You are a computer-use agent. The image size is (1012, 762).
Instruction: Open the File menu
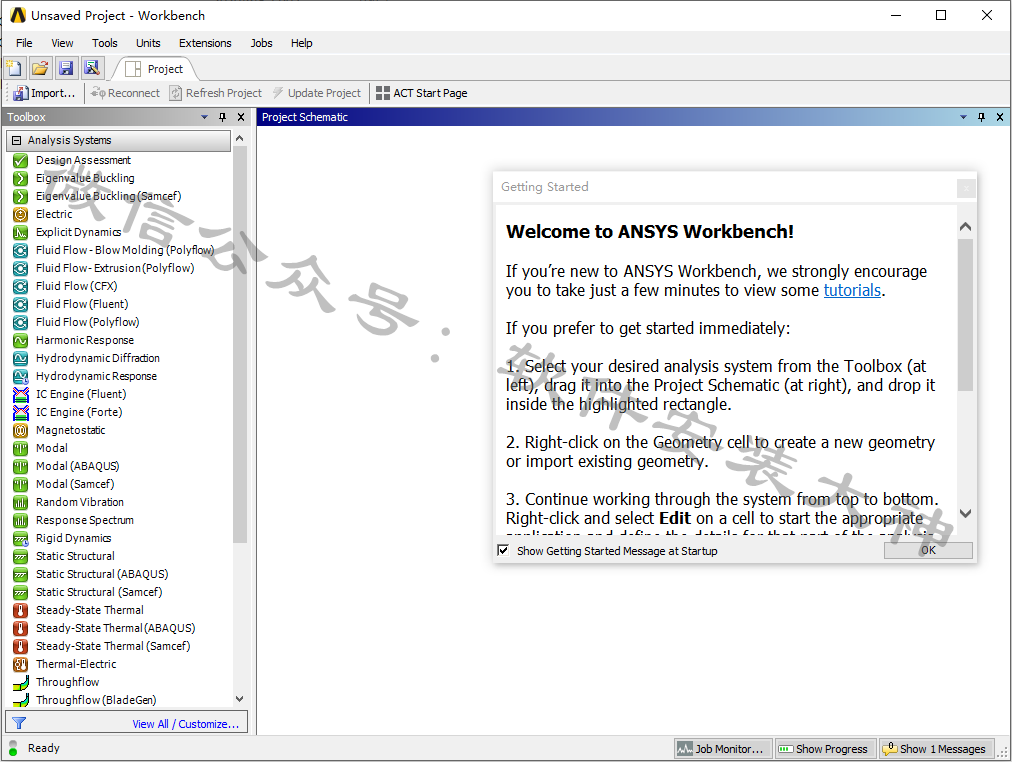coord(24,43)
